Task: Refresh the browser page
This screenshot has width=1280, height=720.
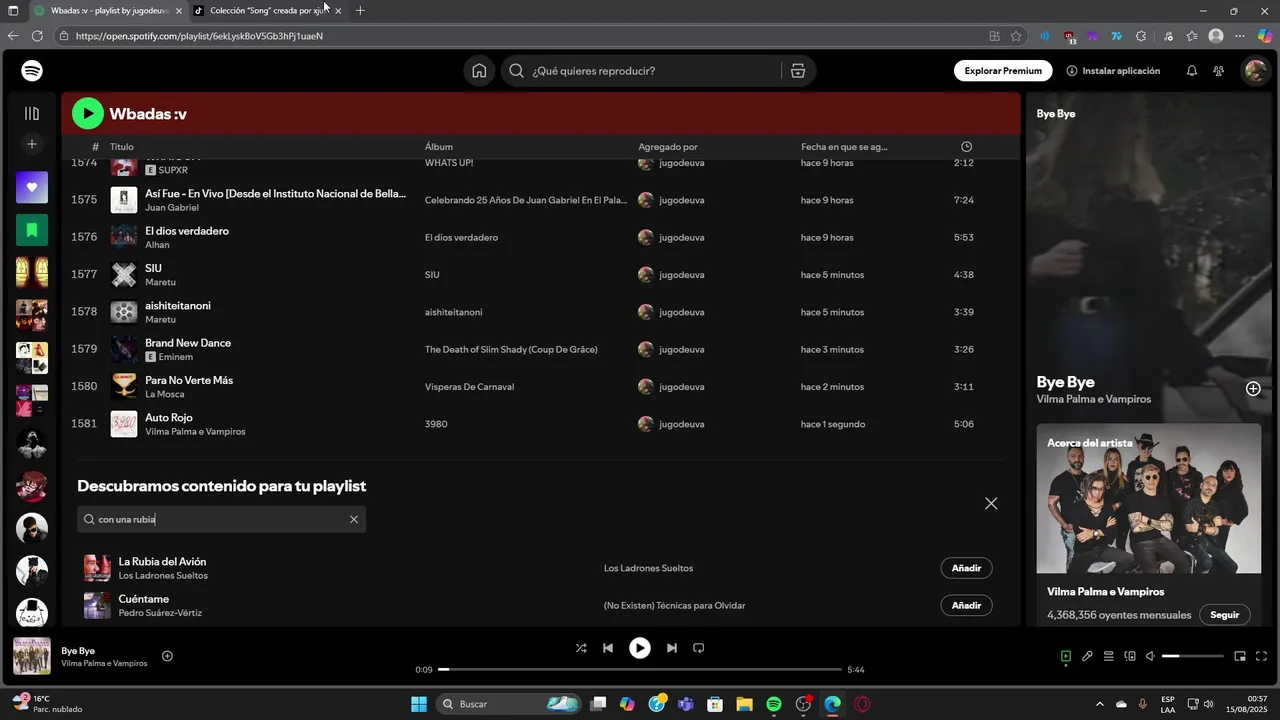Action: 37,36
